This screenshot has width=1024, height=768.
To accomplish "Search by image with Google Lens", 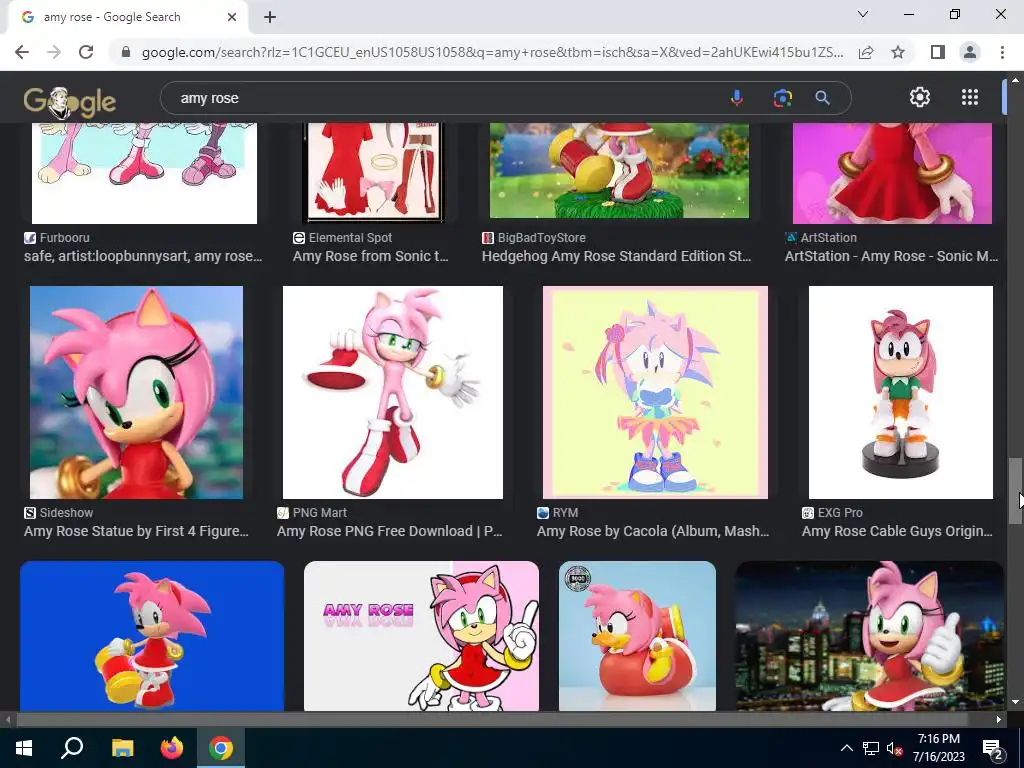I will click(x=782, y=98).
